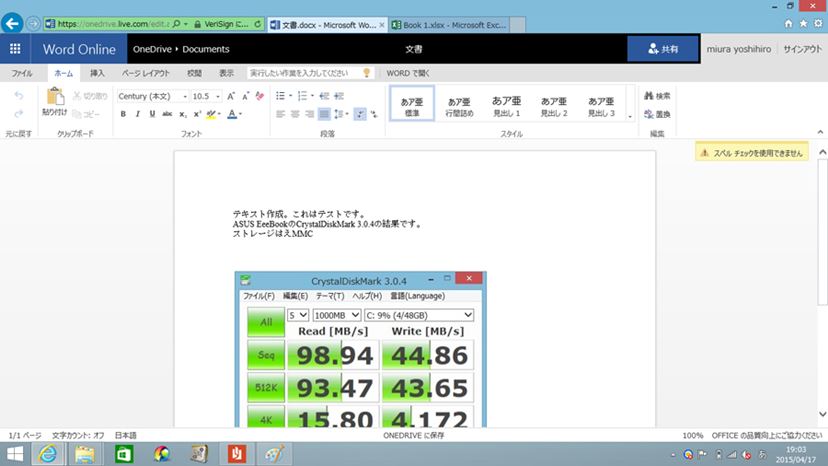Collapse the ribbon with the chevron
This screenshot has width=828, height=466.
pyautogui.click(x=820, y=132)
